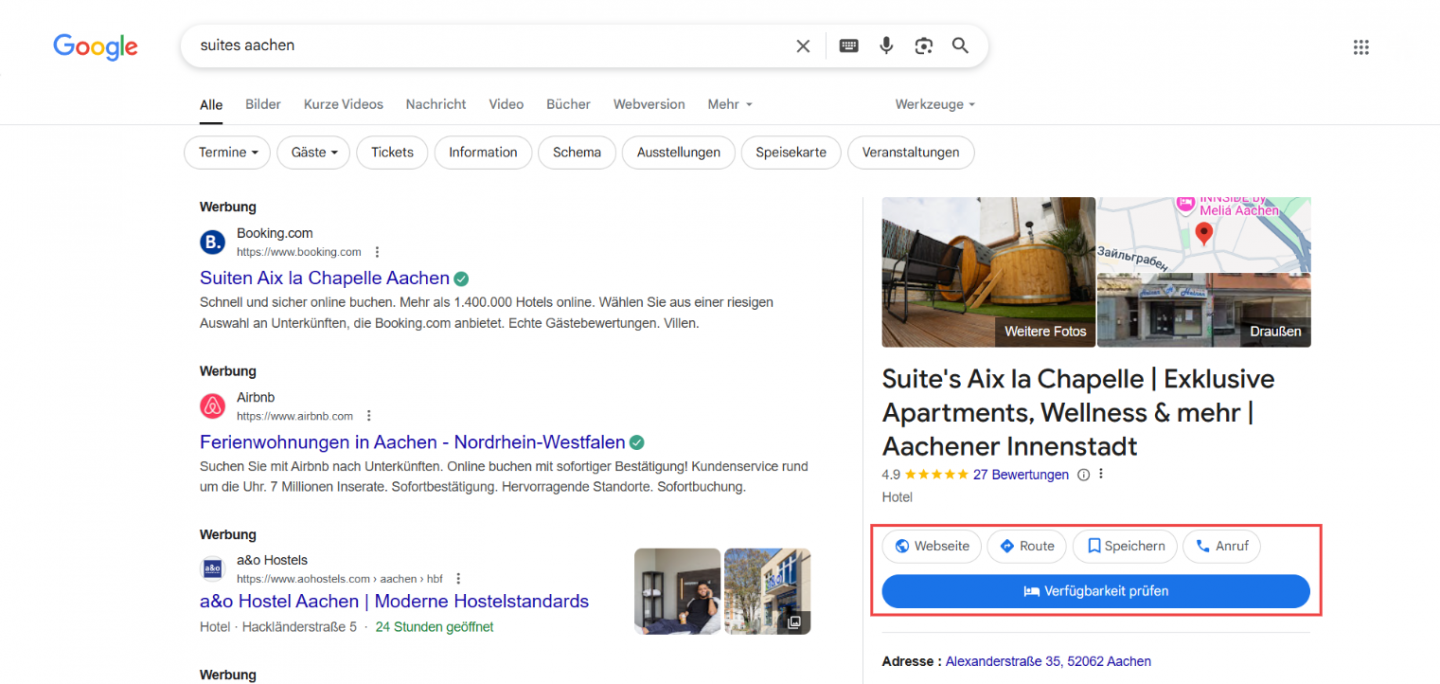The width and height of the screenshot is (1440, 684).
Task: Open address Alexanderstraße 35 link
Action: pyautogui.click(x=1048, y=661)
